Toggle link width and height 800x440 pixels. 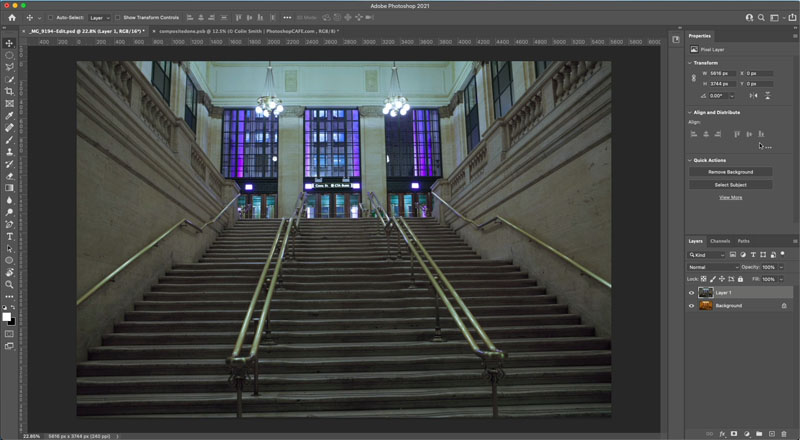[x=693, y=78]
